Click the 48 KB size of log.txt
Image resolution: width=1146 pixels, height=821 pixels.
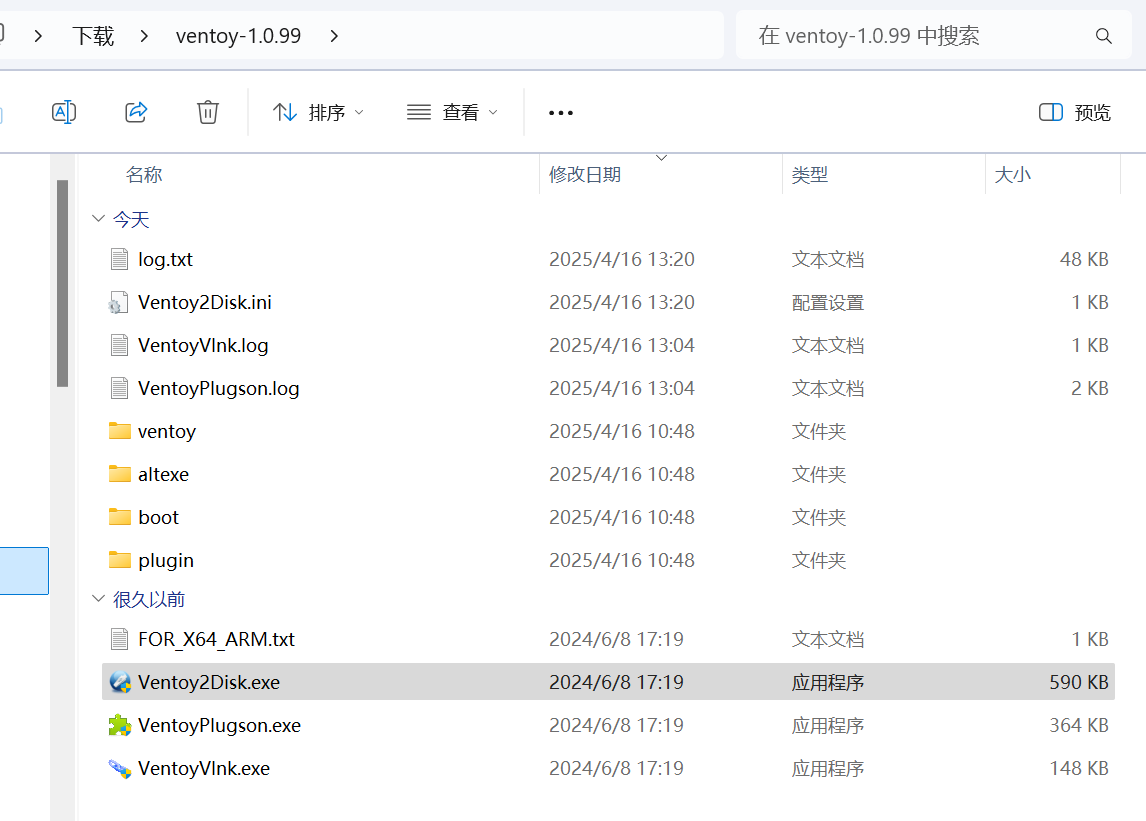pyautogui.click(x=1084, y=260)
